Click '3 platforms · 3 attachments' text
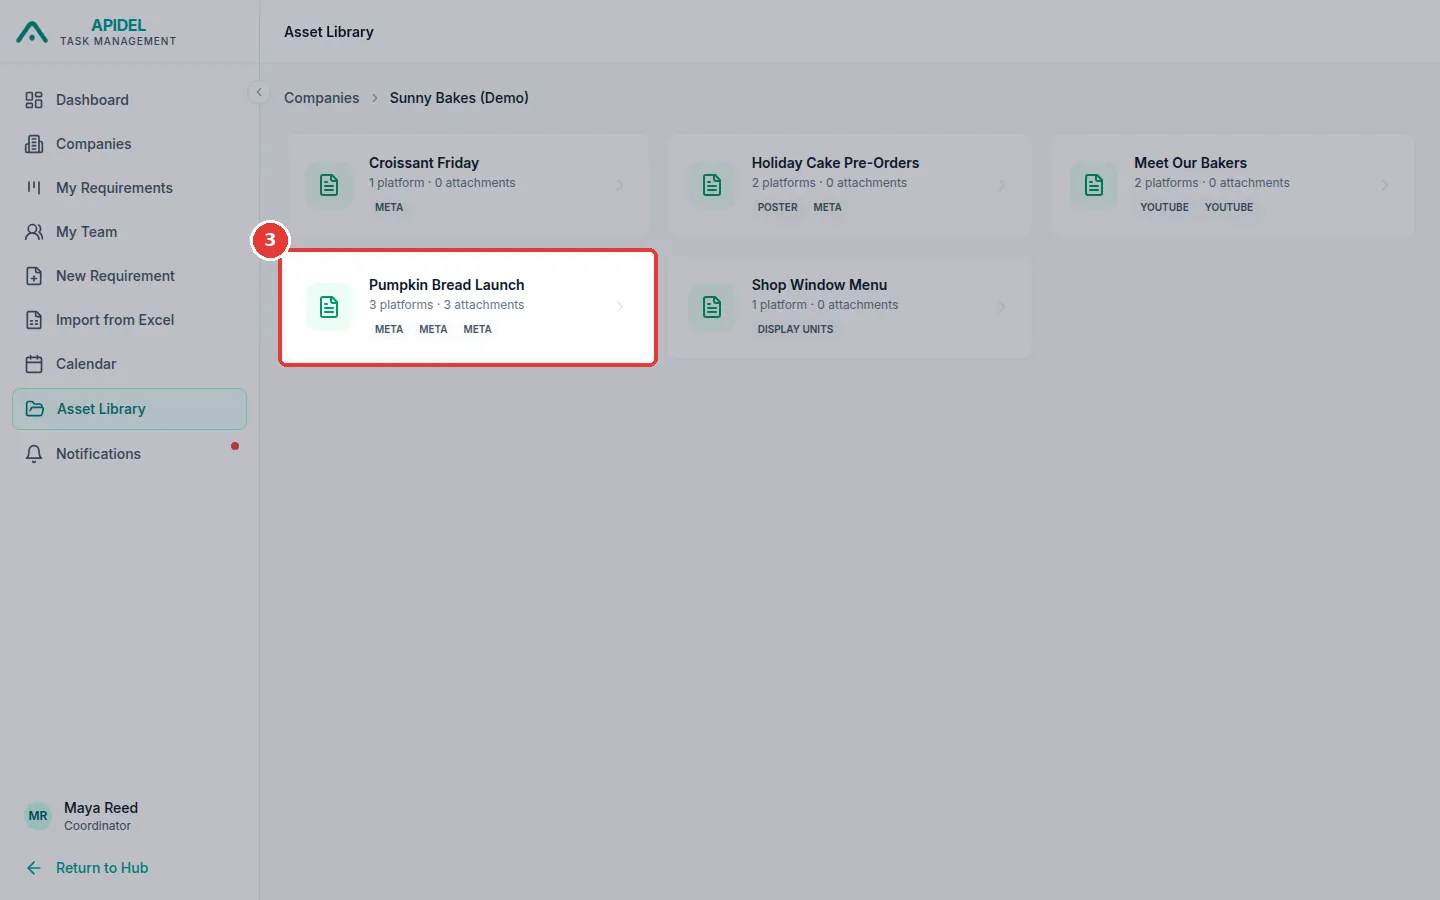 click(x=446, y=305)
